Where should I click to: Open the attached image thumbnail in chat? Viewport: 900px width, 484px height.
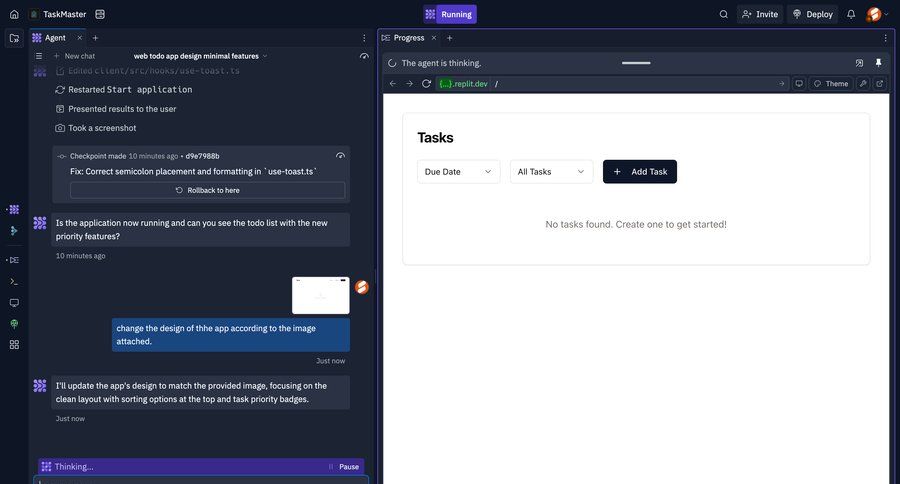(321, 295)
